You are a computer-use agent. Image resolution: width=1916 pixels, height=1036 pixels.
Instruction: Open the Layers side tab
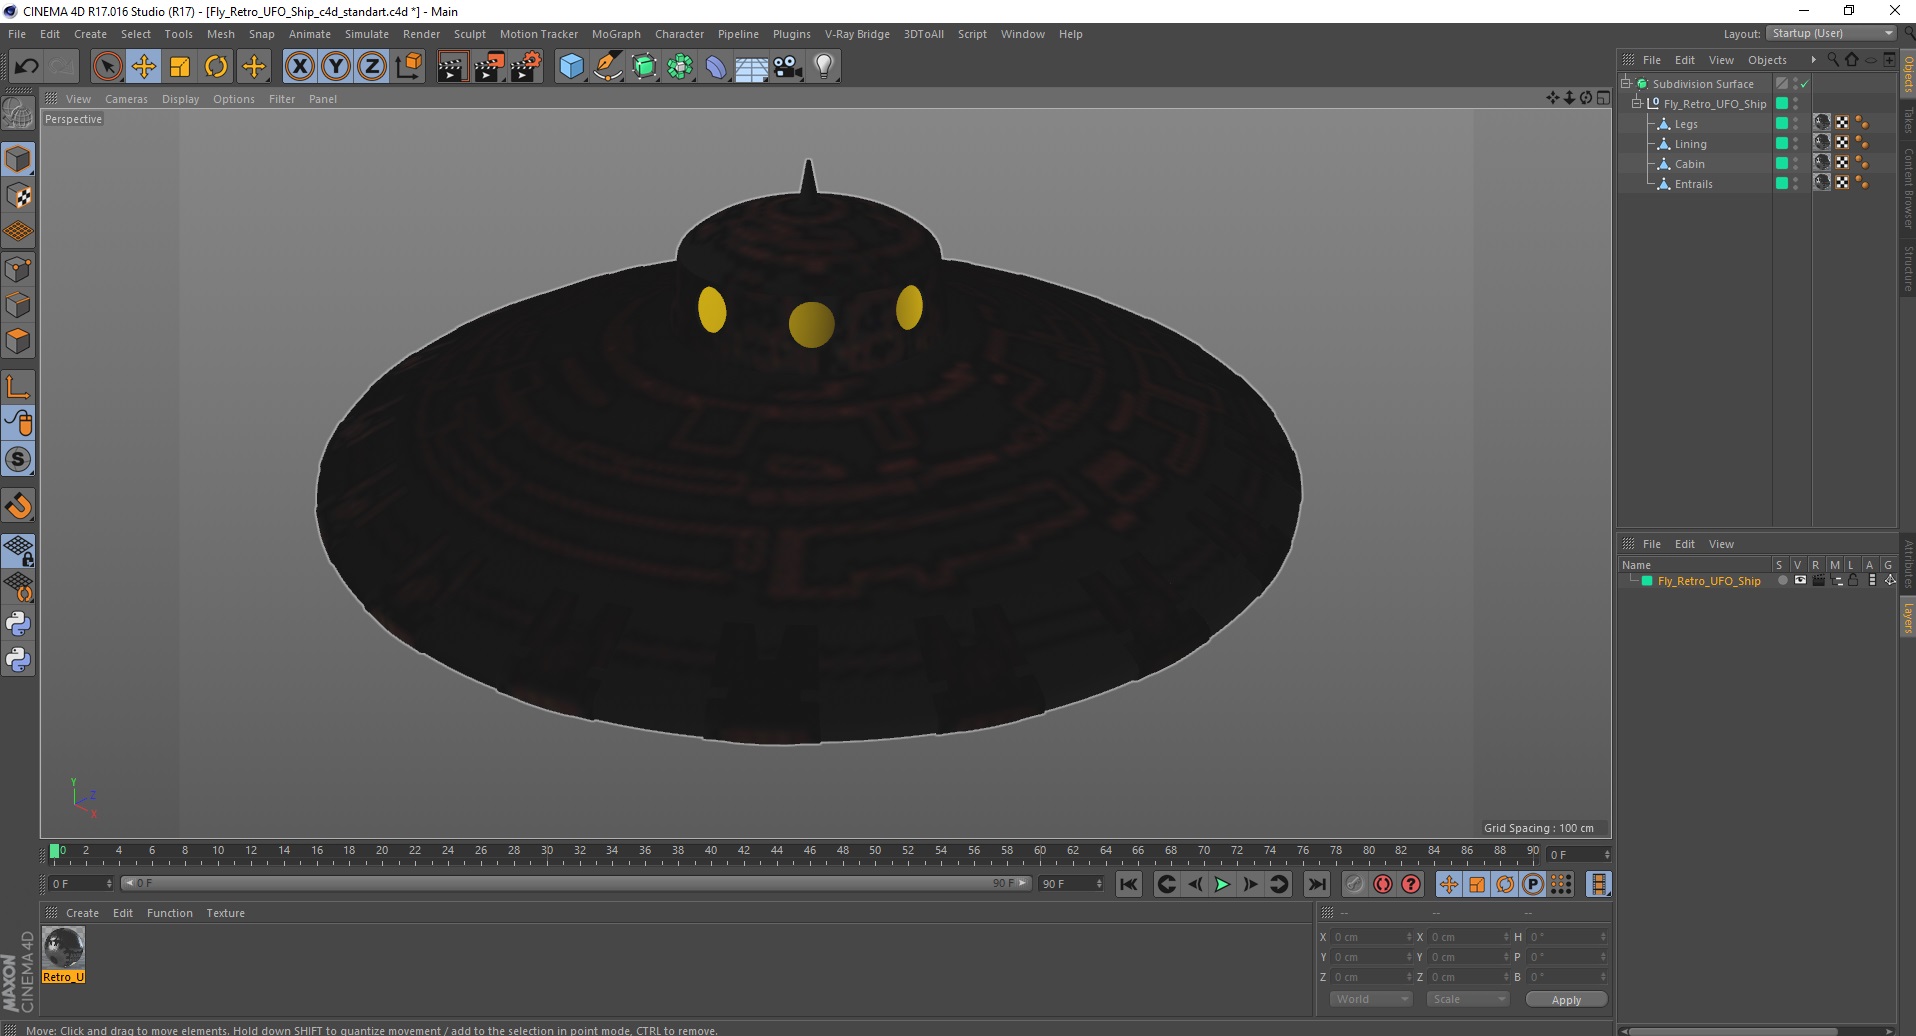point(1908,618)
